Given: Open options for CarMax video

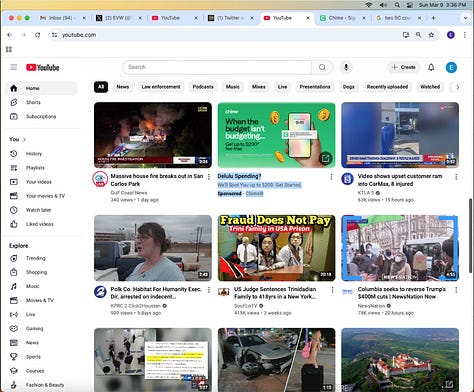Looking at the screenshot, I should click(456, 177).
